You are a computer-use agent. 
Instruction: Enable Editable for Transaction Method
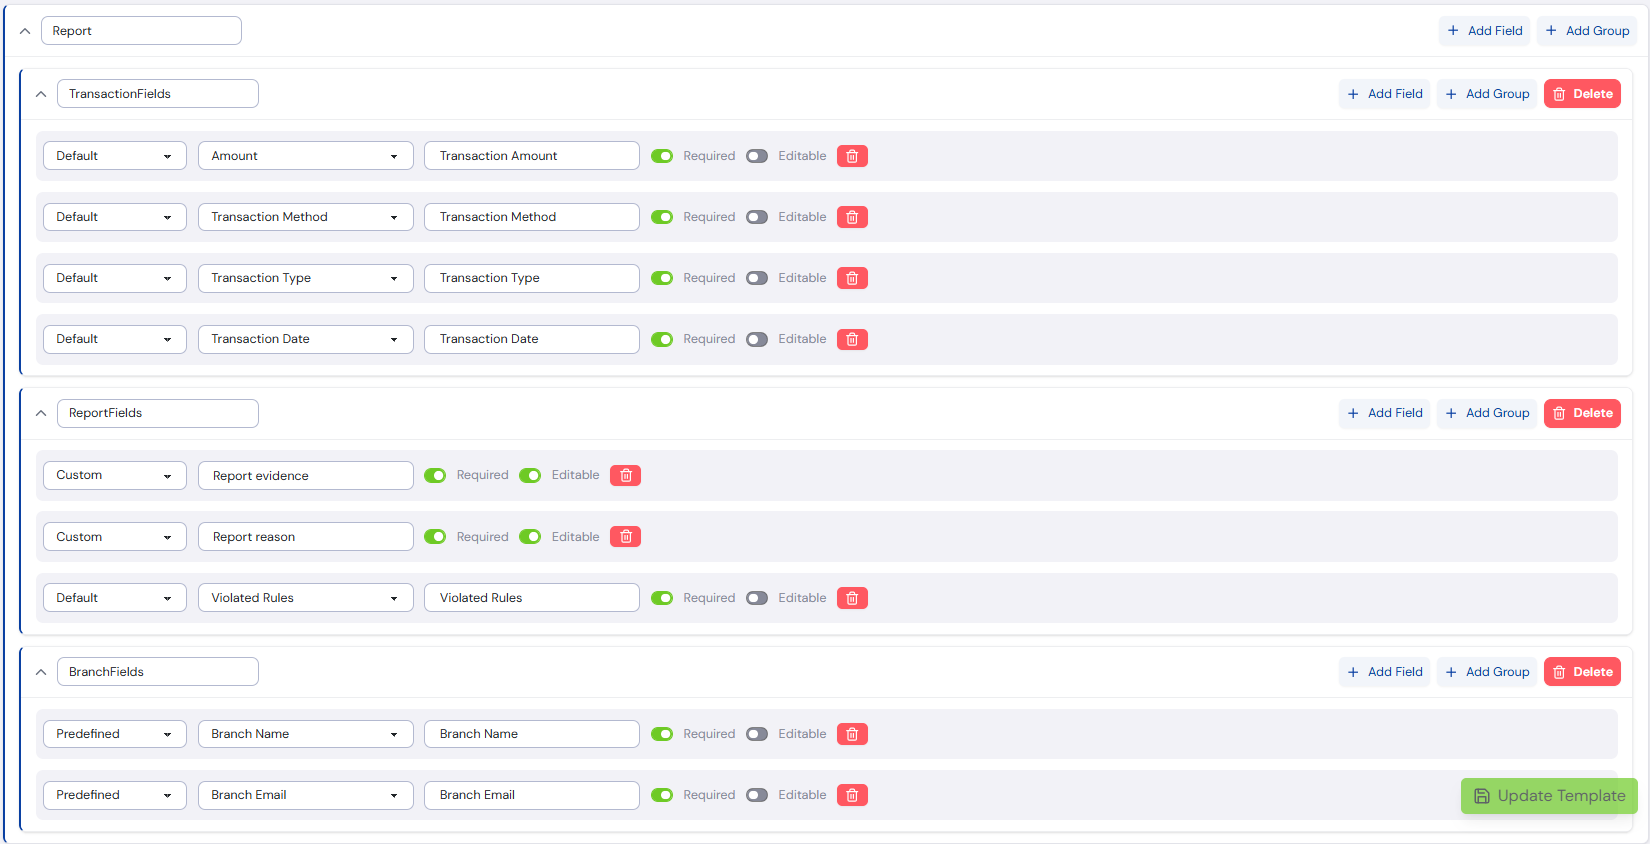(757, 217)
